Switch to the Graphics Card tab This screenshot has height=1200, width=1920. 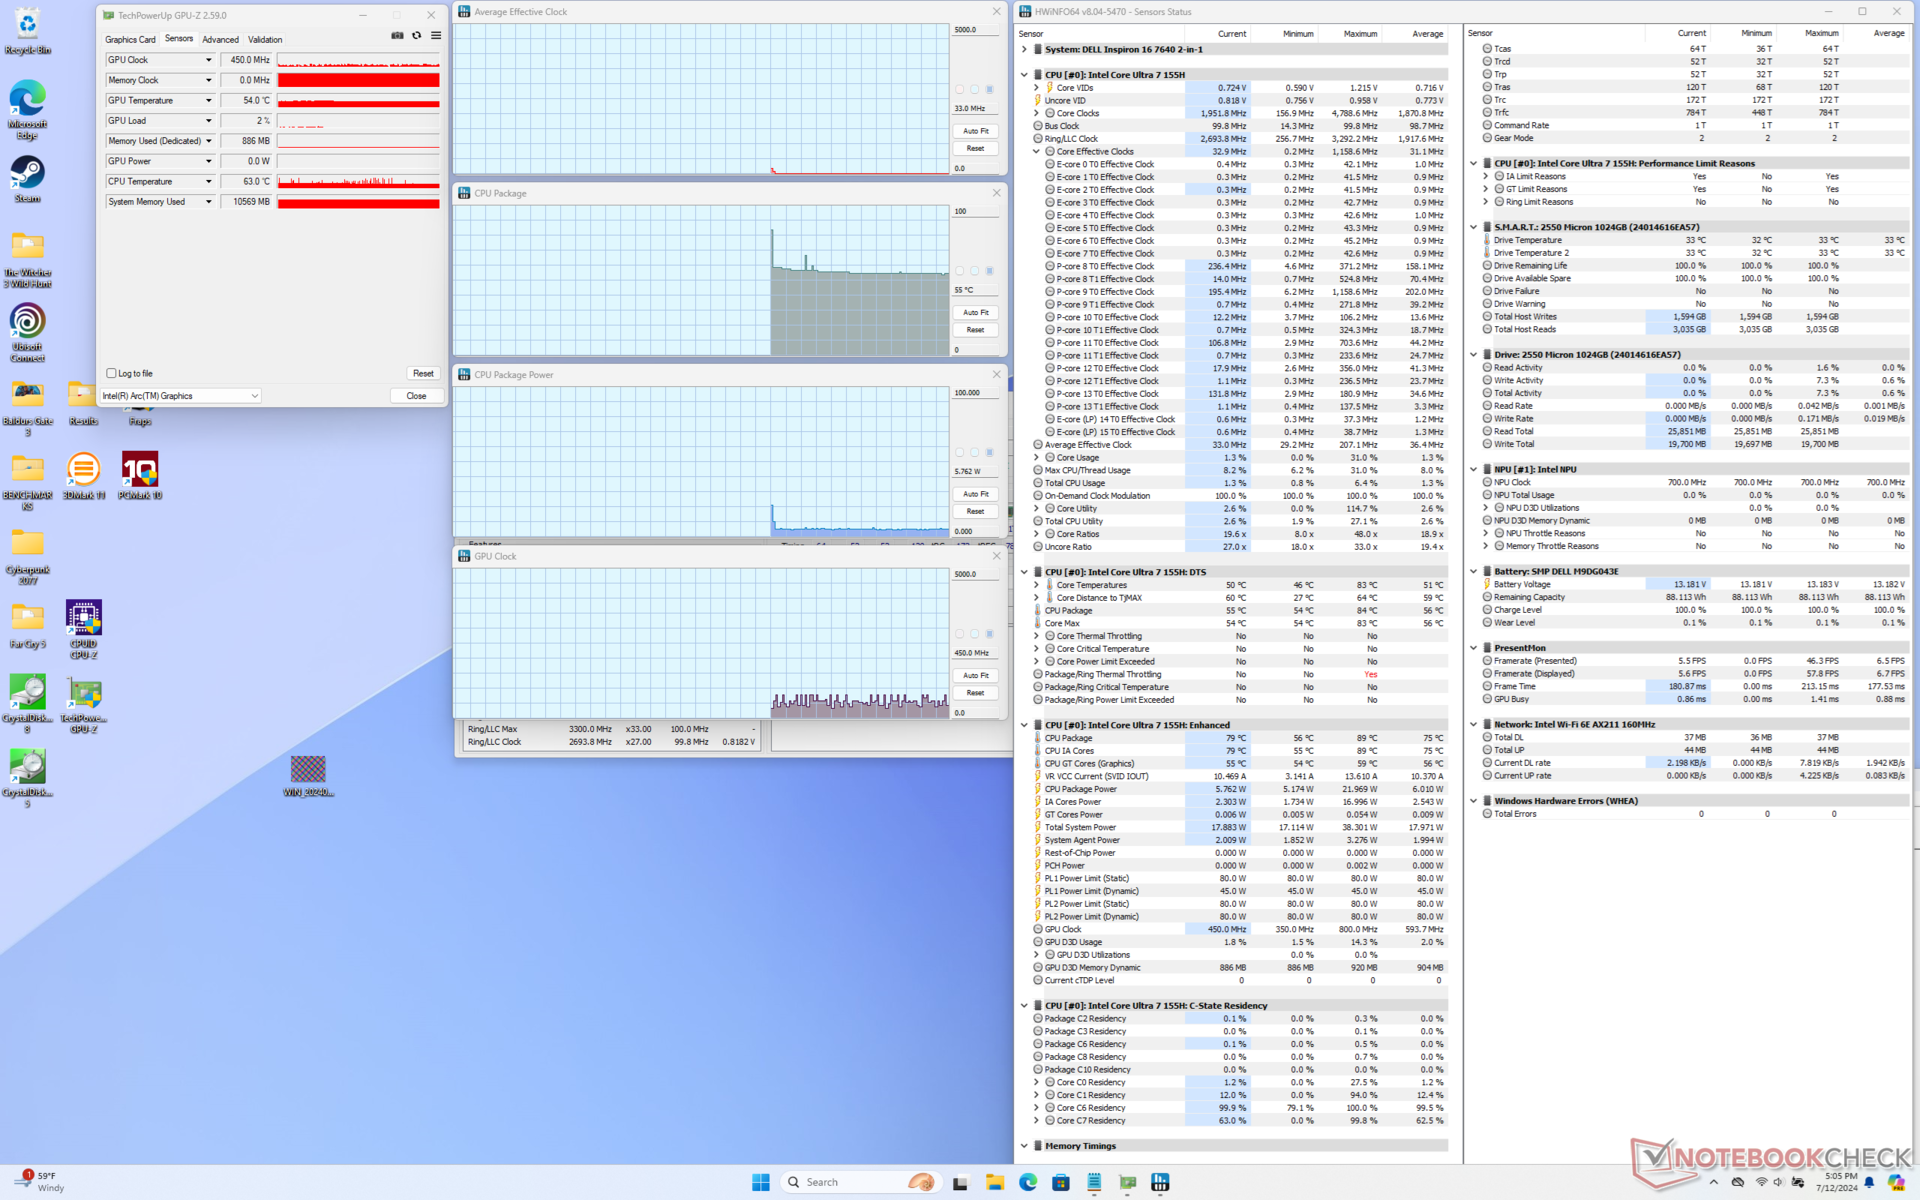tap(130, 40)
